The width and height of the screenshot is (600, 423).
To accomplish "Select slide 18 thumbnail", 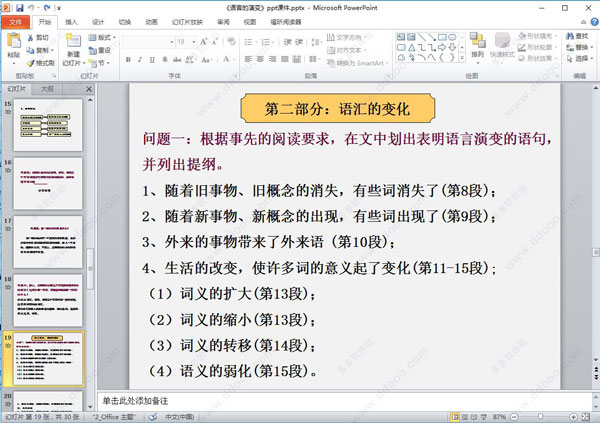I will tap(48, 300).
